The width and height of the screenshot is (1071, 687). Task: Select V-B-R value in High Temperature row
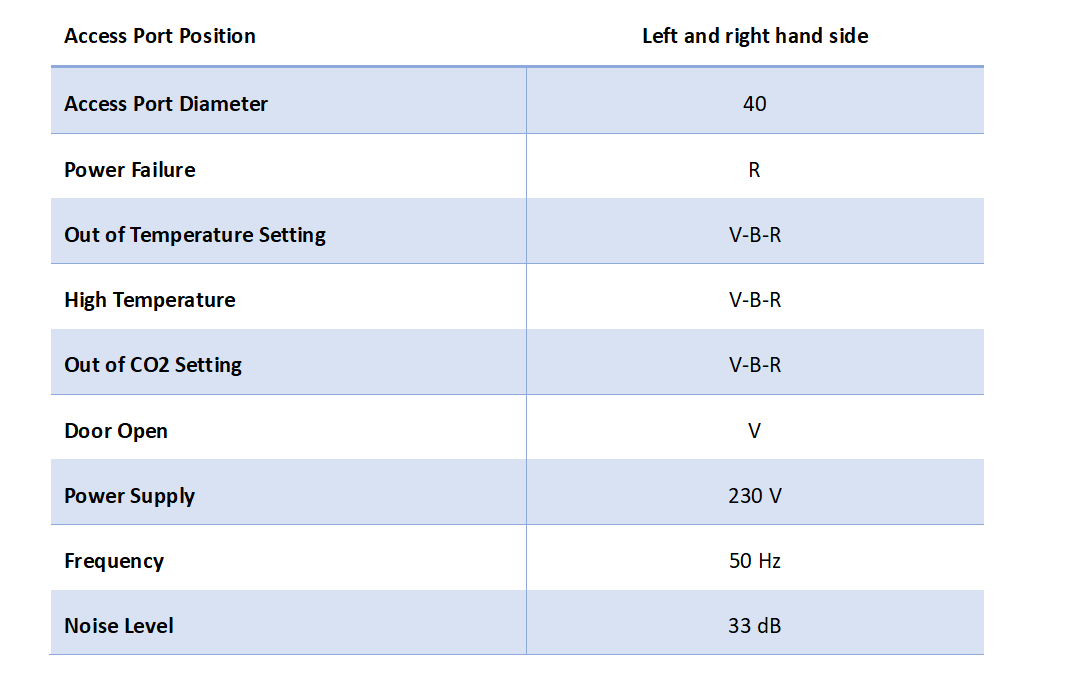tap(754, 300)
